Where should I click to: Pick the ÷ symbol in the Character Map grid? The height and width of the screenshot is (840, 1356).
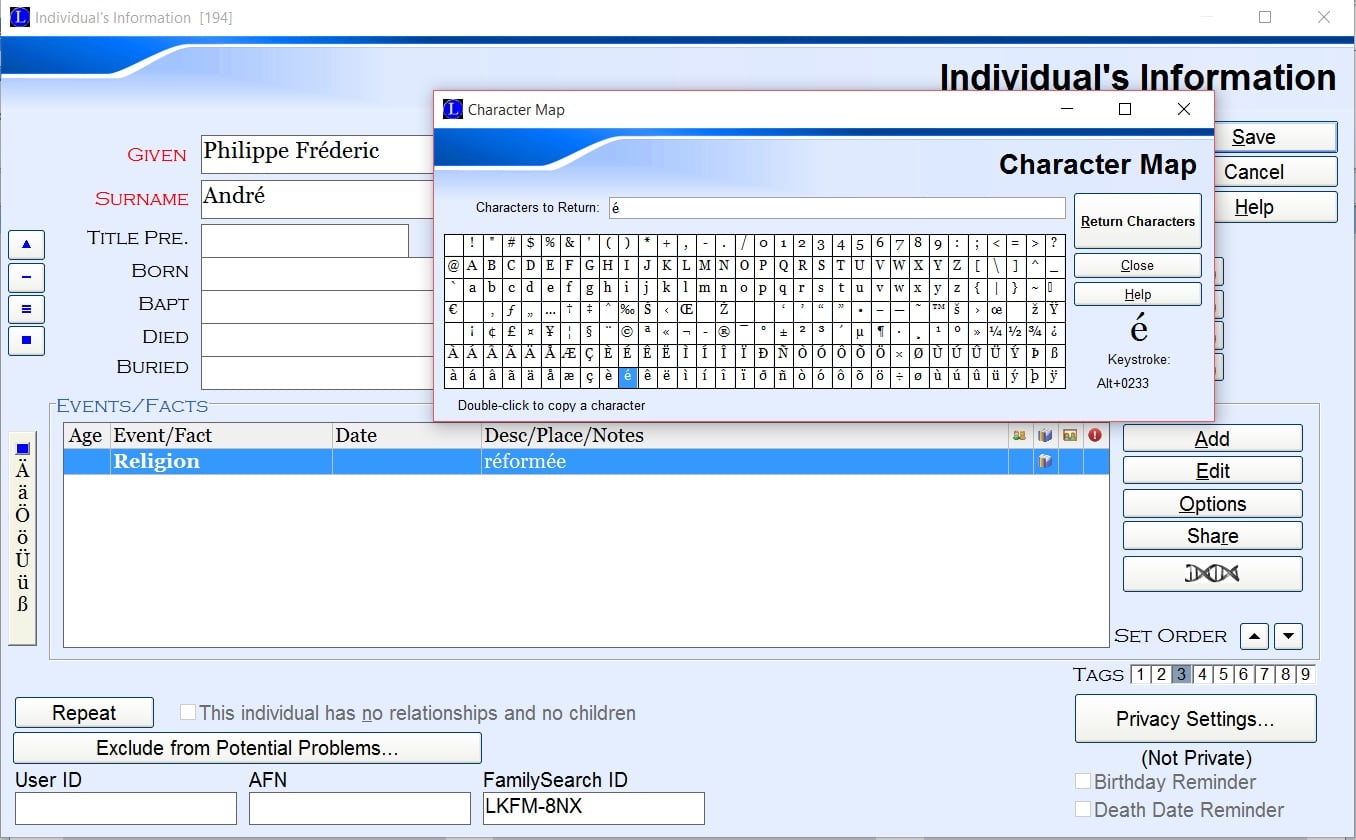[899, 377]
